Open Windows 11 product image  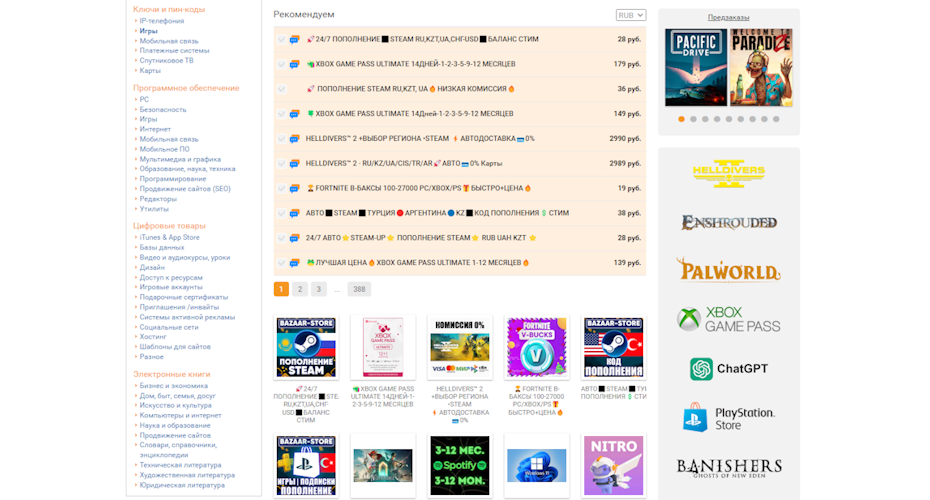pyautogui.click(x=537, y=466)
